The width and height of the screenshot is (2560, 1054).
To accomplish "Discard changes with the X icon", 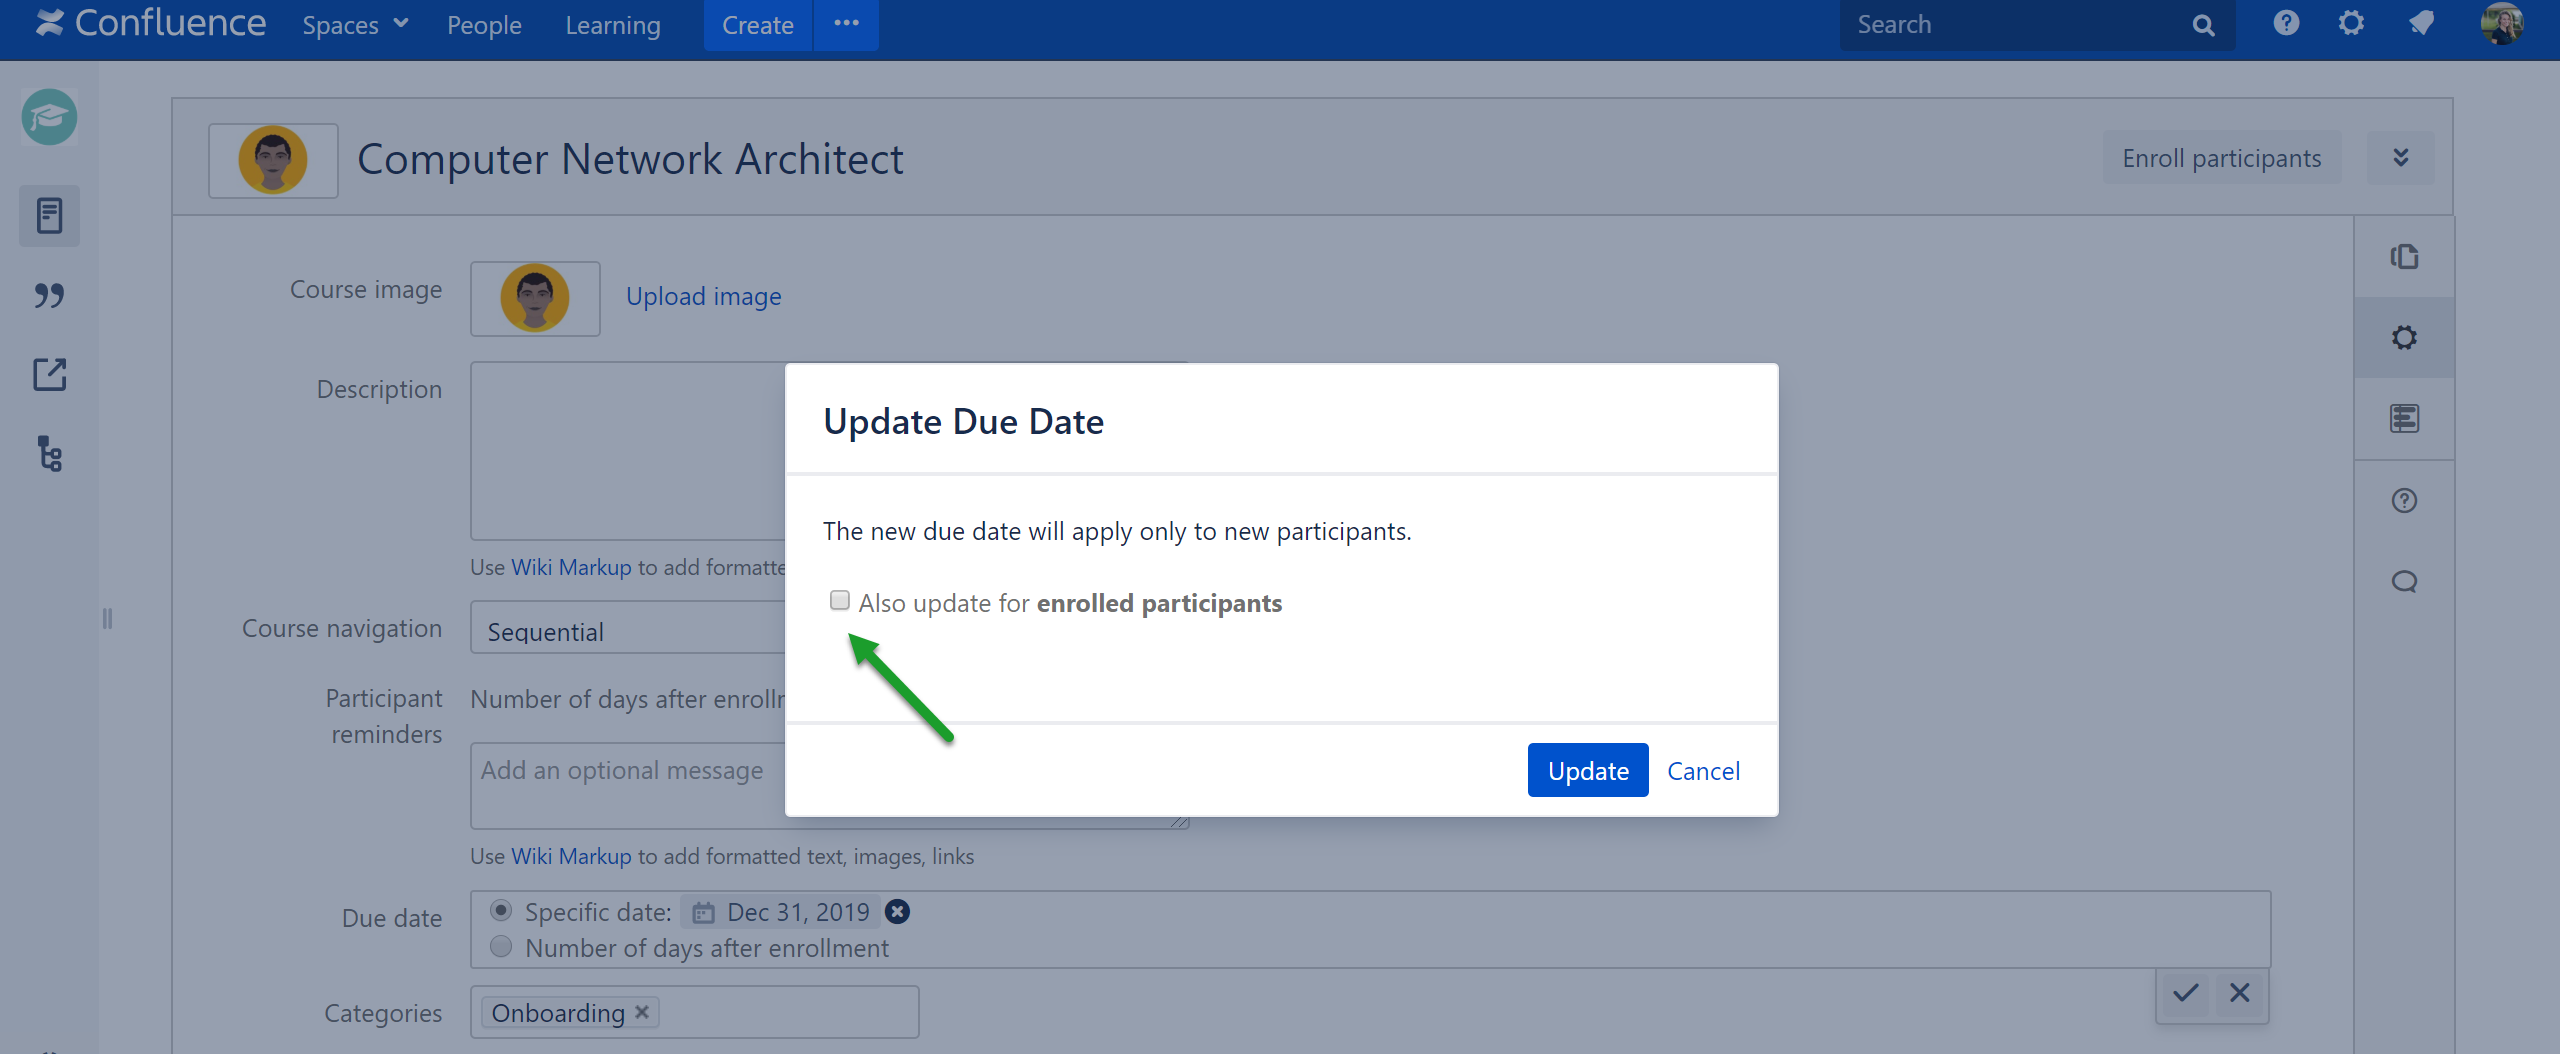I will click(x=2240, y=993).
